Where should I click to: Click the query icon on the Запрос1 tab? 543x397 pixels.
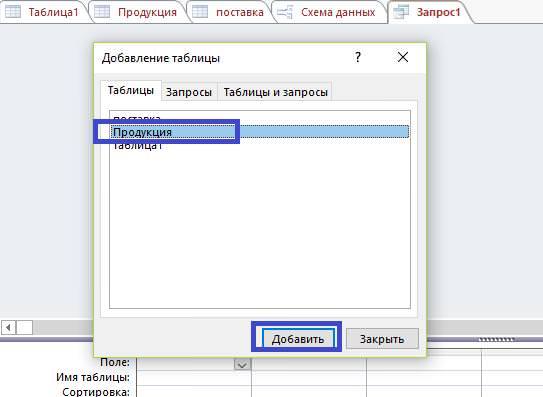coord(401,12)
